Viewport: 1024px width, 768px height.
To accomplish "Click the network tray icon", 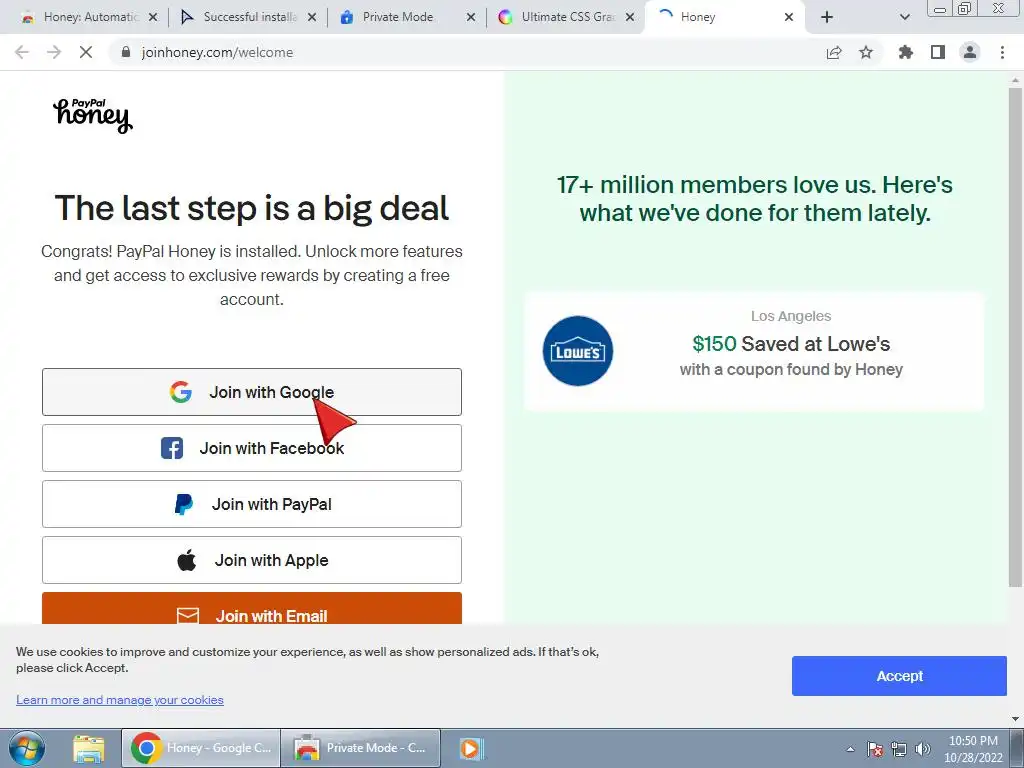I will pyautogui.click(x=899, y=749).
